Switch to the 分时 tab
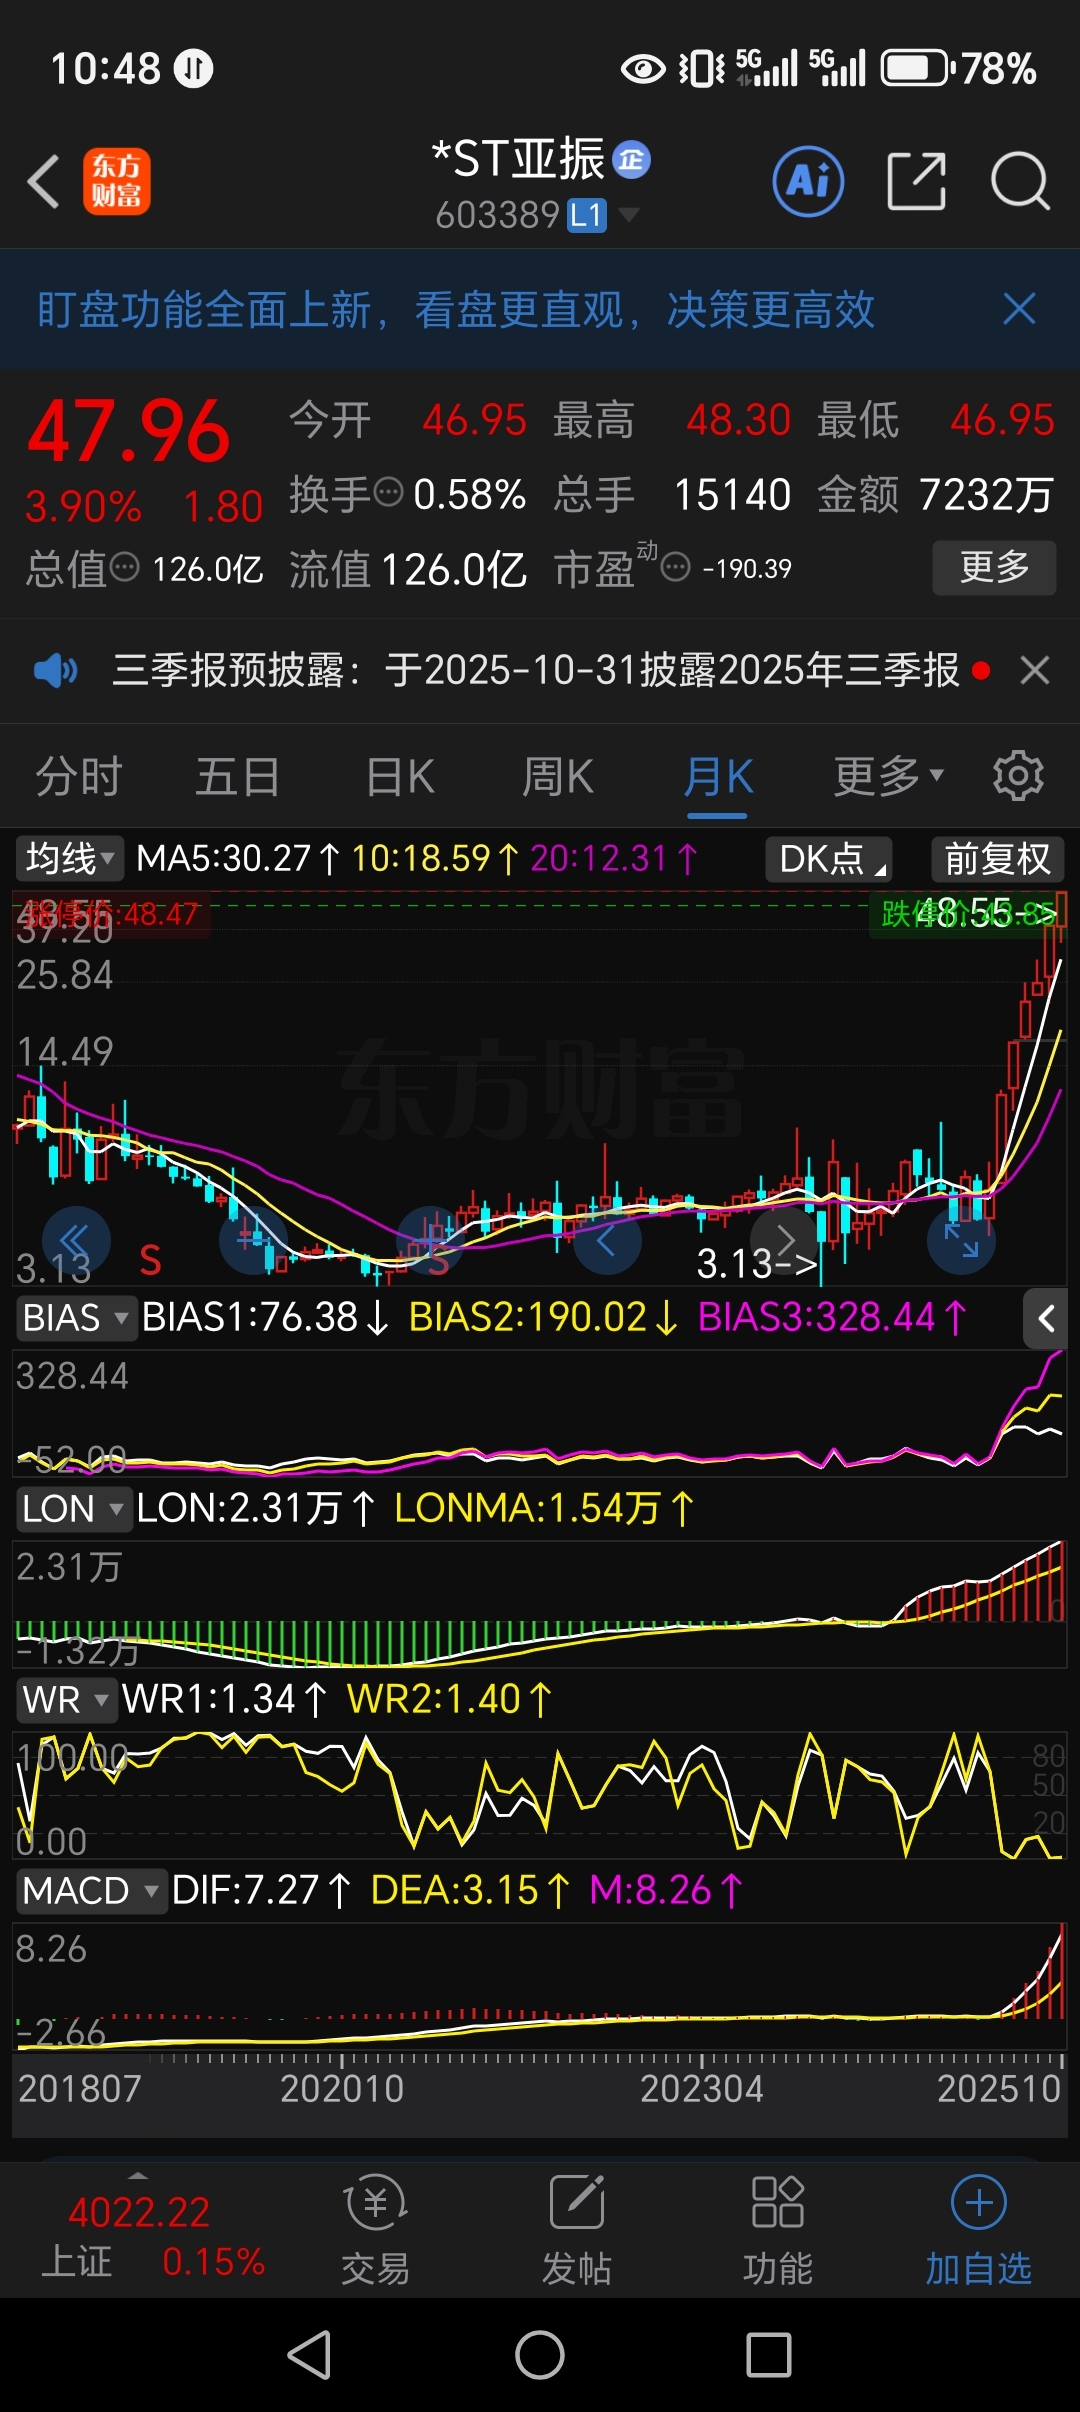1080x2412 pixels. (x=79, y=777)
